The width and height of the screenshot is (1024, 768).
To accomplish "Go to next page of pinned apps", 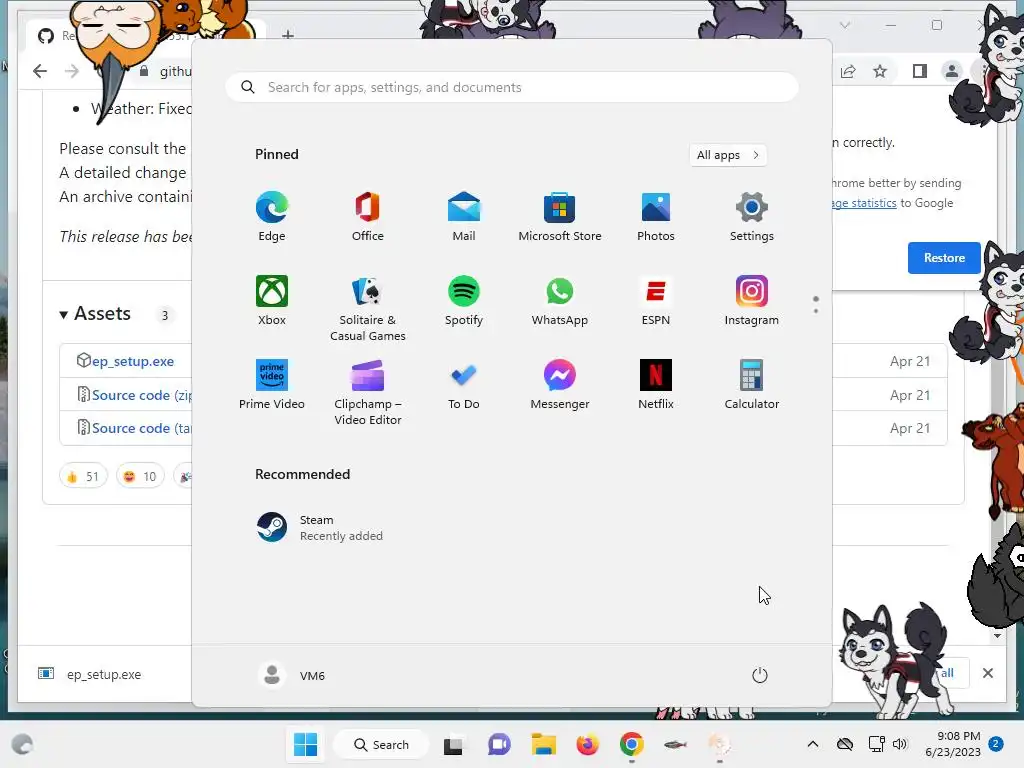I will [x=816, y=311].
